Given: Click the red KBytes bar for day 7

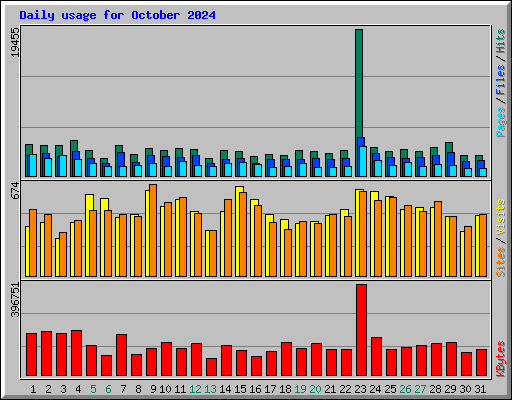Looking at the screenshot, I should pos(121,355).
